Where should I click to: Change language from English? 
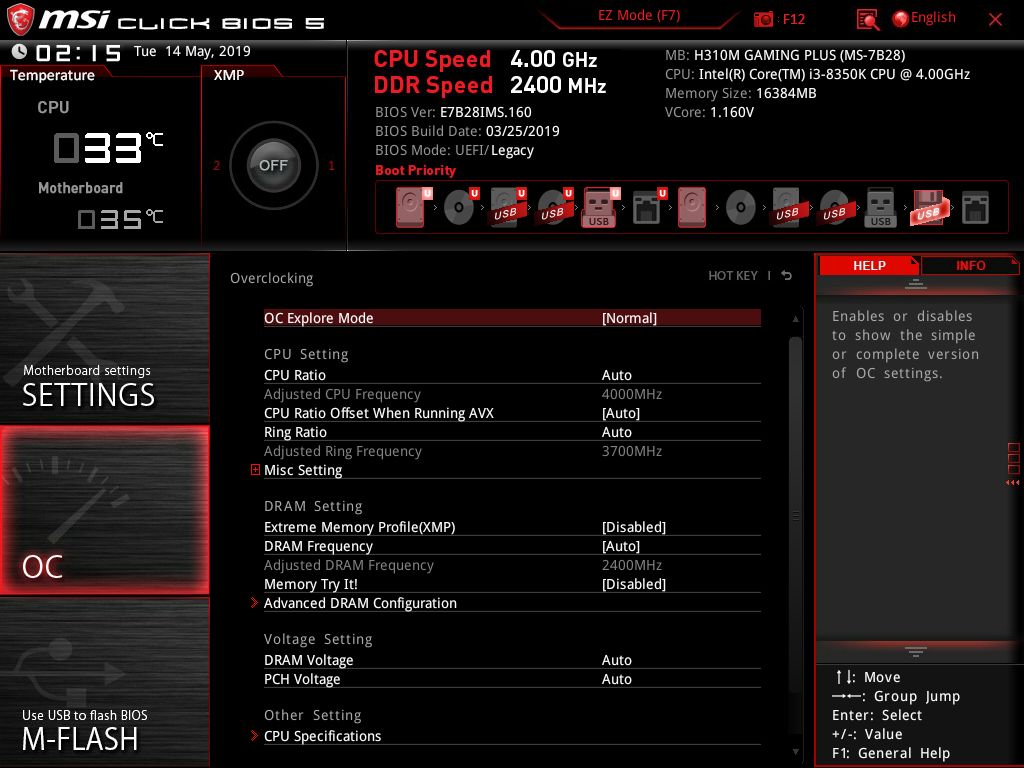coord(933,18)
